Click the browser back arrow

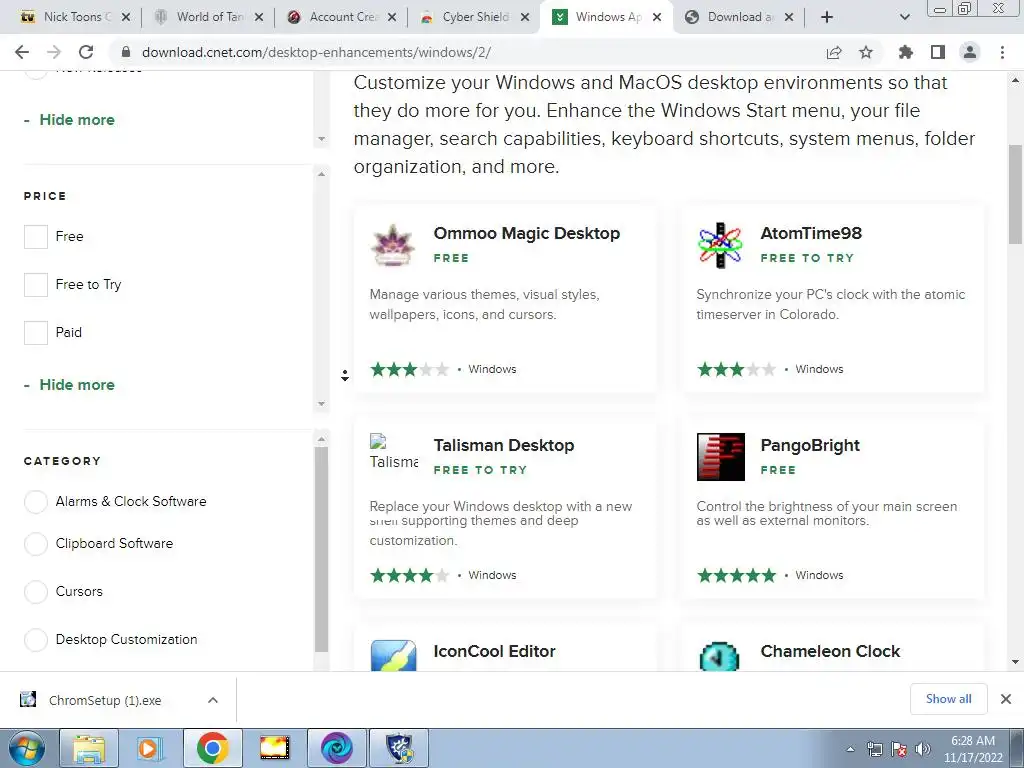pyautogui.click(x=22, y=52)
